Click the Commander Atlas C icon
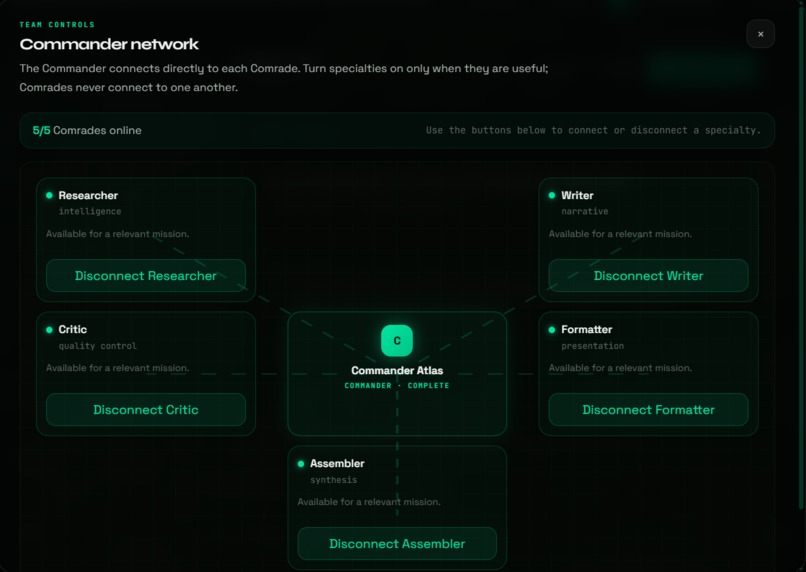Image resolution: width=806 pixels, height=572 pixels. (397, 341)
